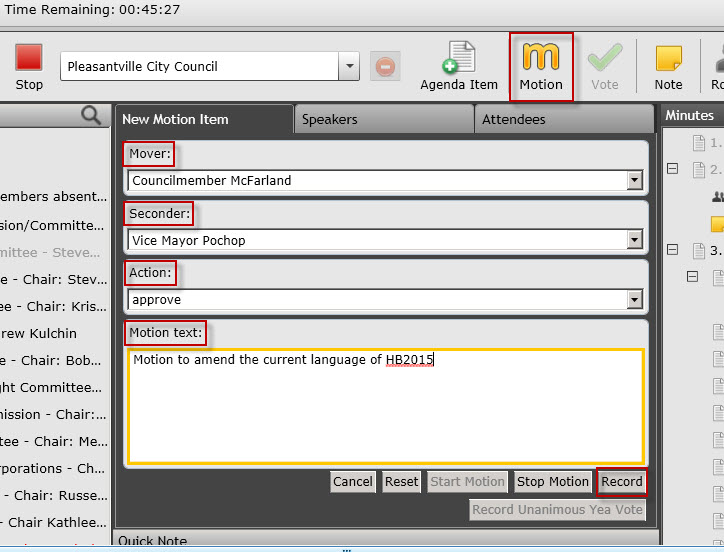Click the Agenda Item icon
The image size is (724, 552).
point(459,58)
